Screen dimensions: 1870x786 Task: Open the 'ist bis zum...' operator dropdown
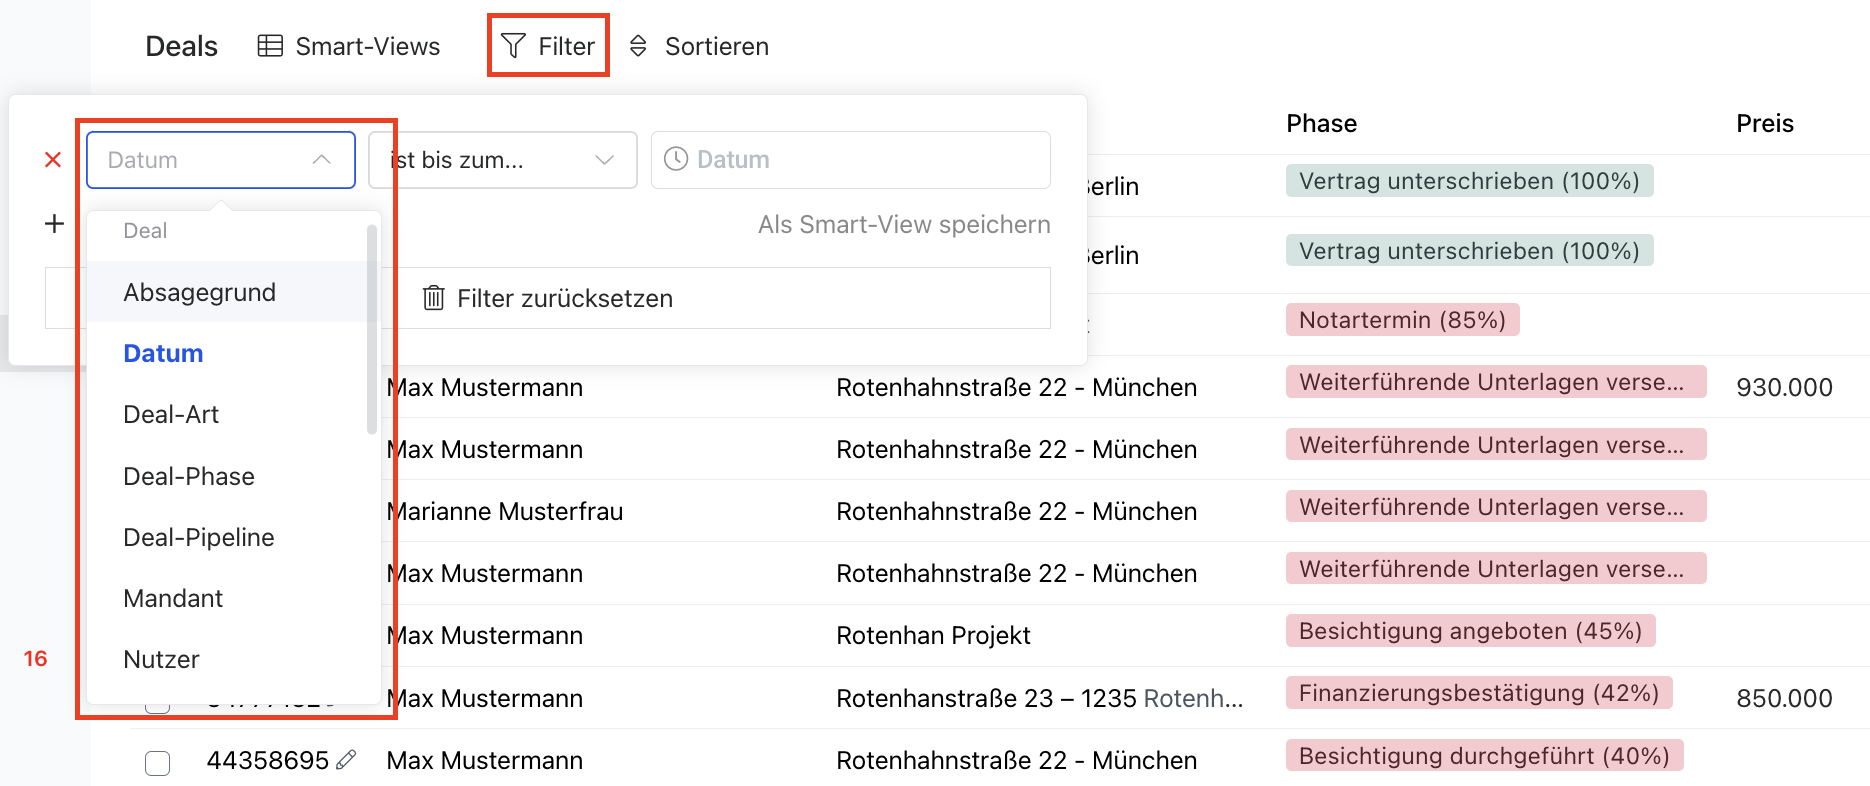(502, 160)
